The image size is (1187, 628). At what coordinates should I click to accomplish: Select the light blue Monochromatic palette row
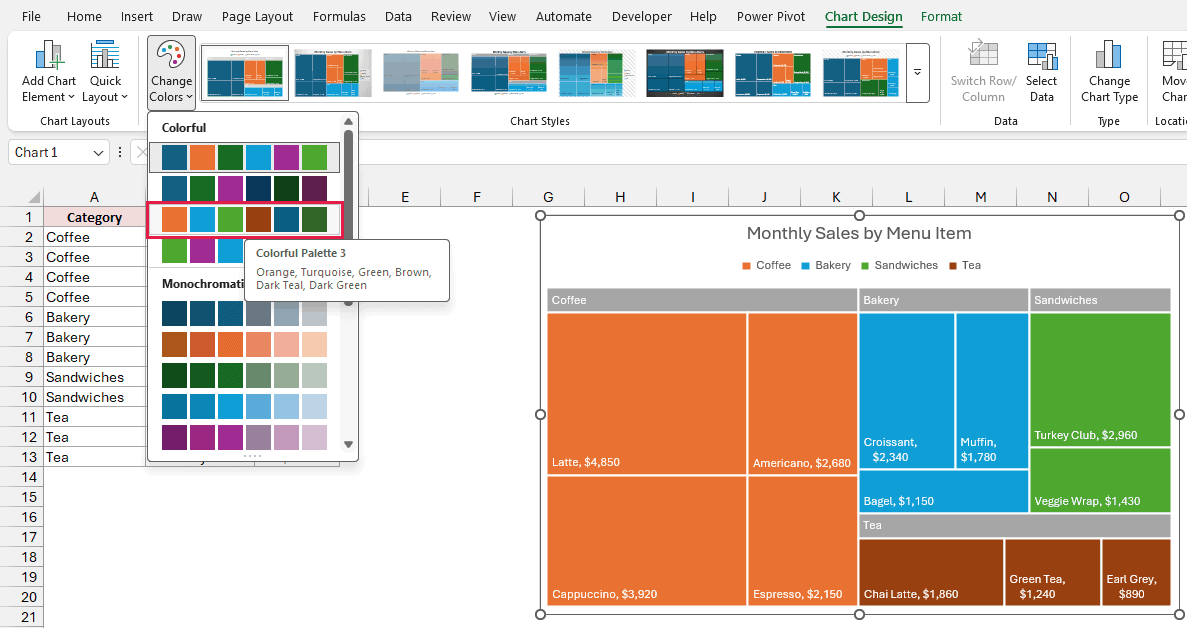[x=245, y=406]
